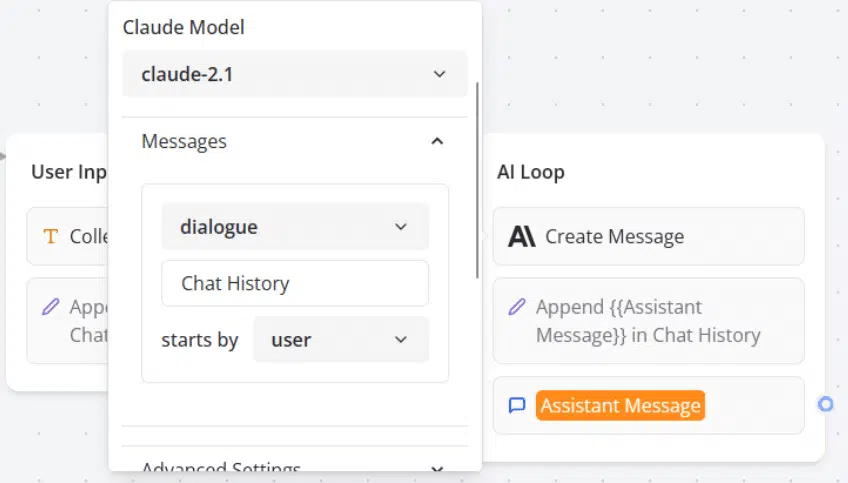Screen dimensions: 848x483
Task: Click the Messages section header label
Action: (184, 141)
